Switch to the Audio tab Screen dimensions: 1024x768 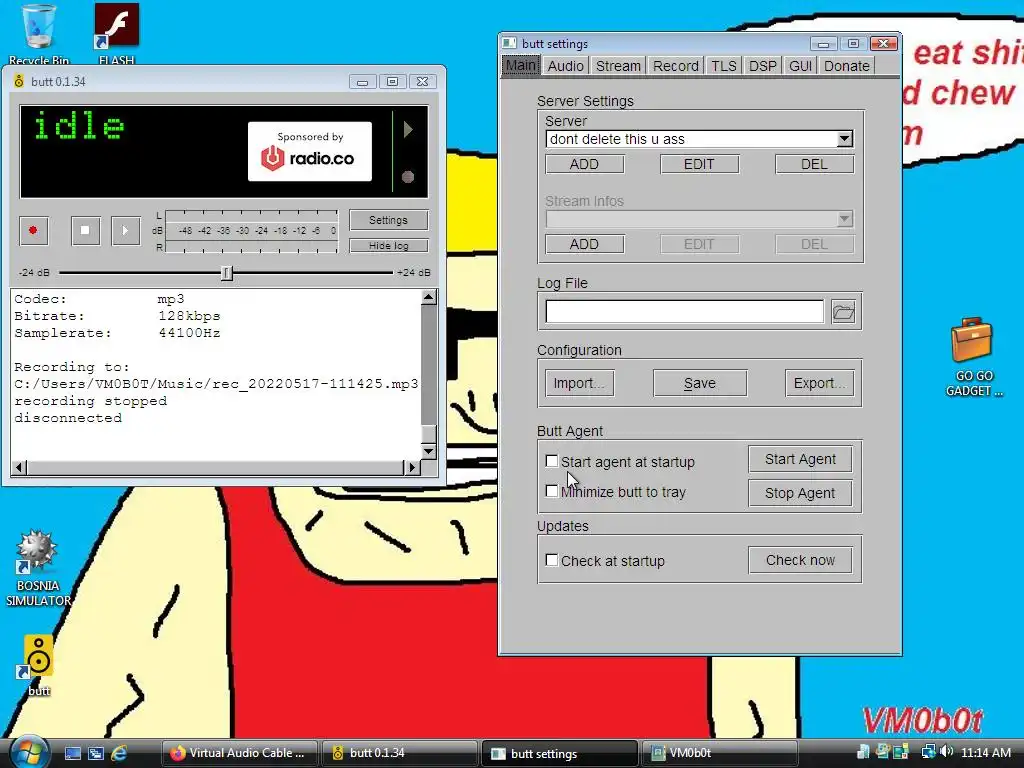point(566,66)
